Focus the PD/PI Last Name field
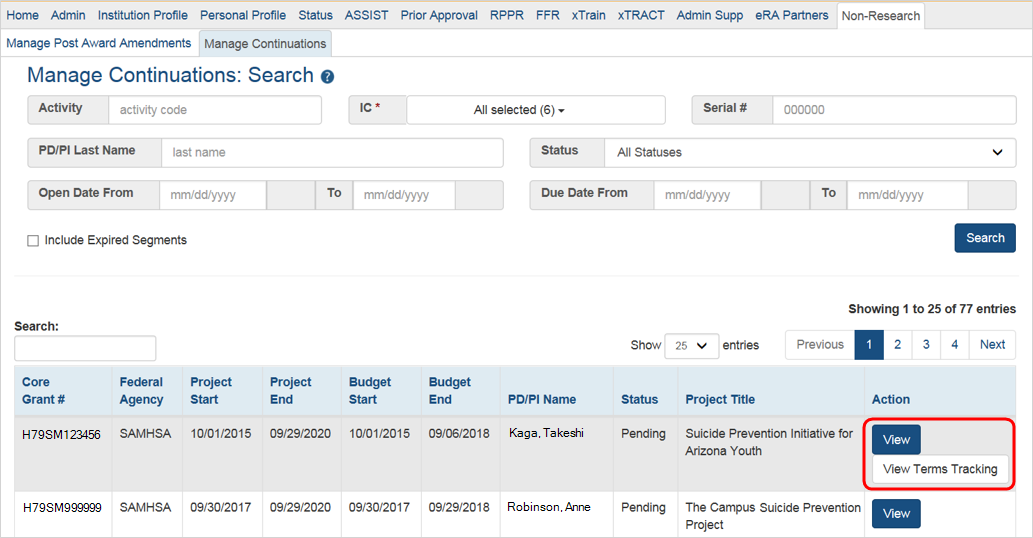The image size is (1033, 538). click(x=332, y=153)
